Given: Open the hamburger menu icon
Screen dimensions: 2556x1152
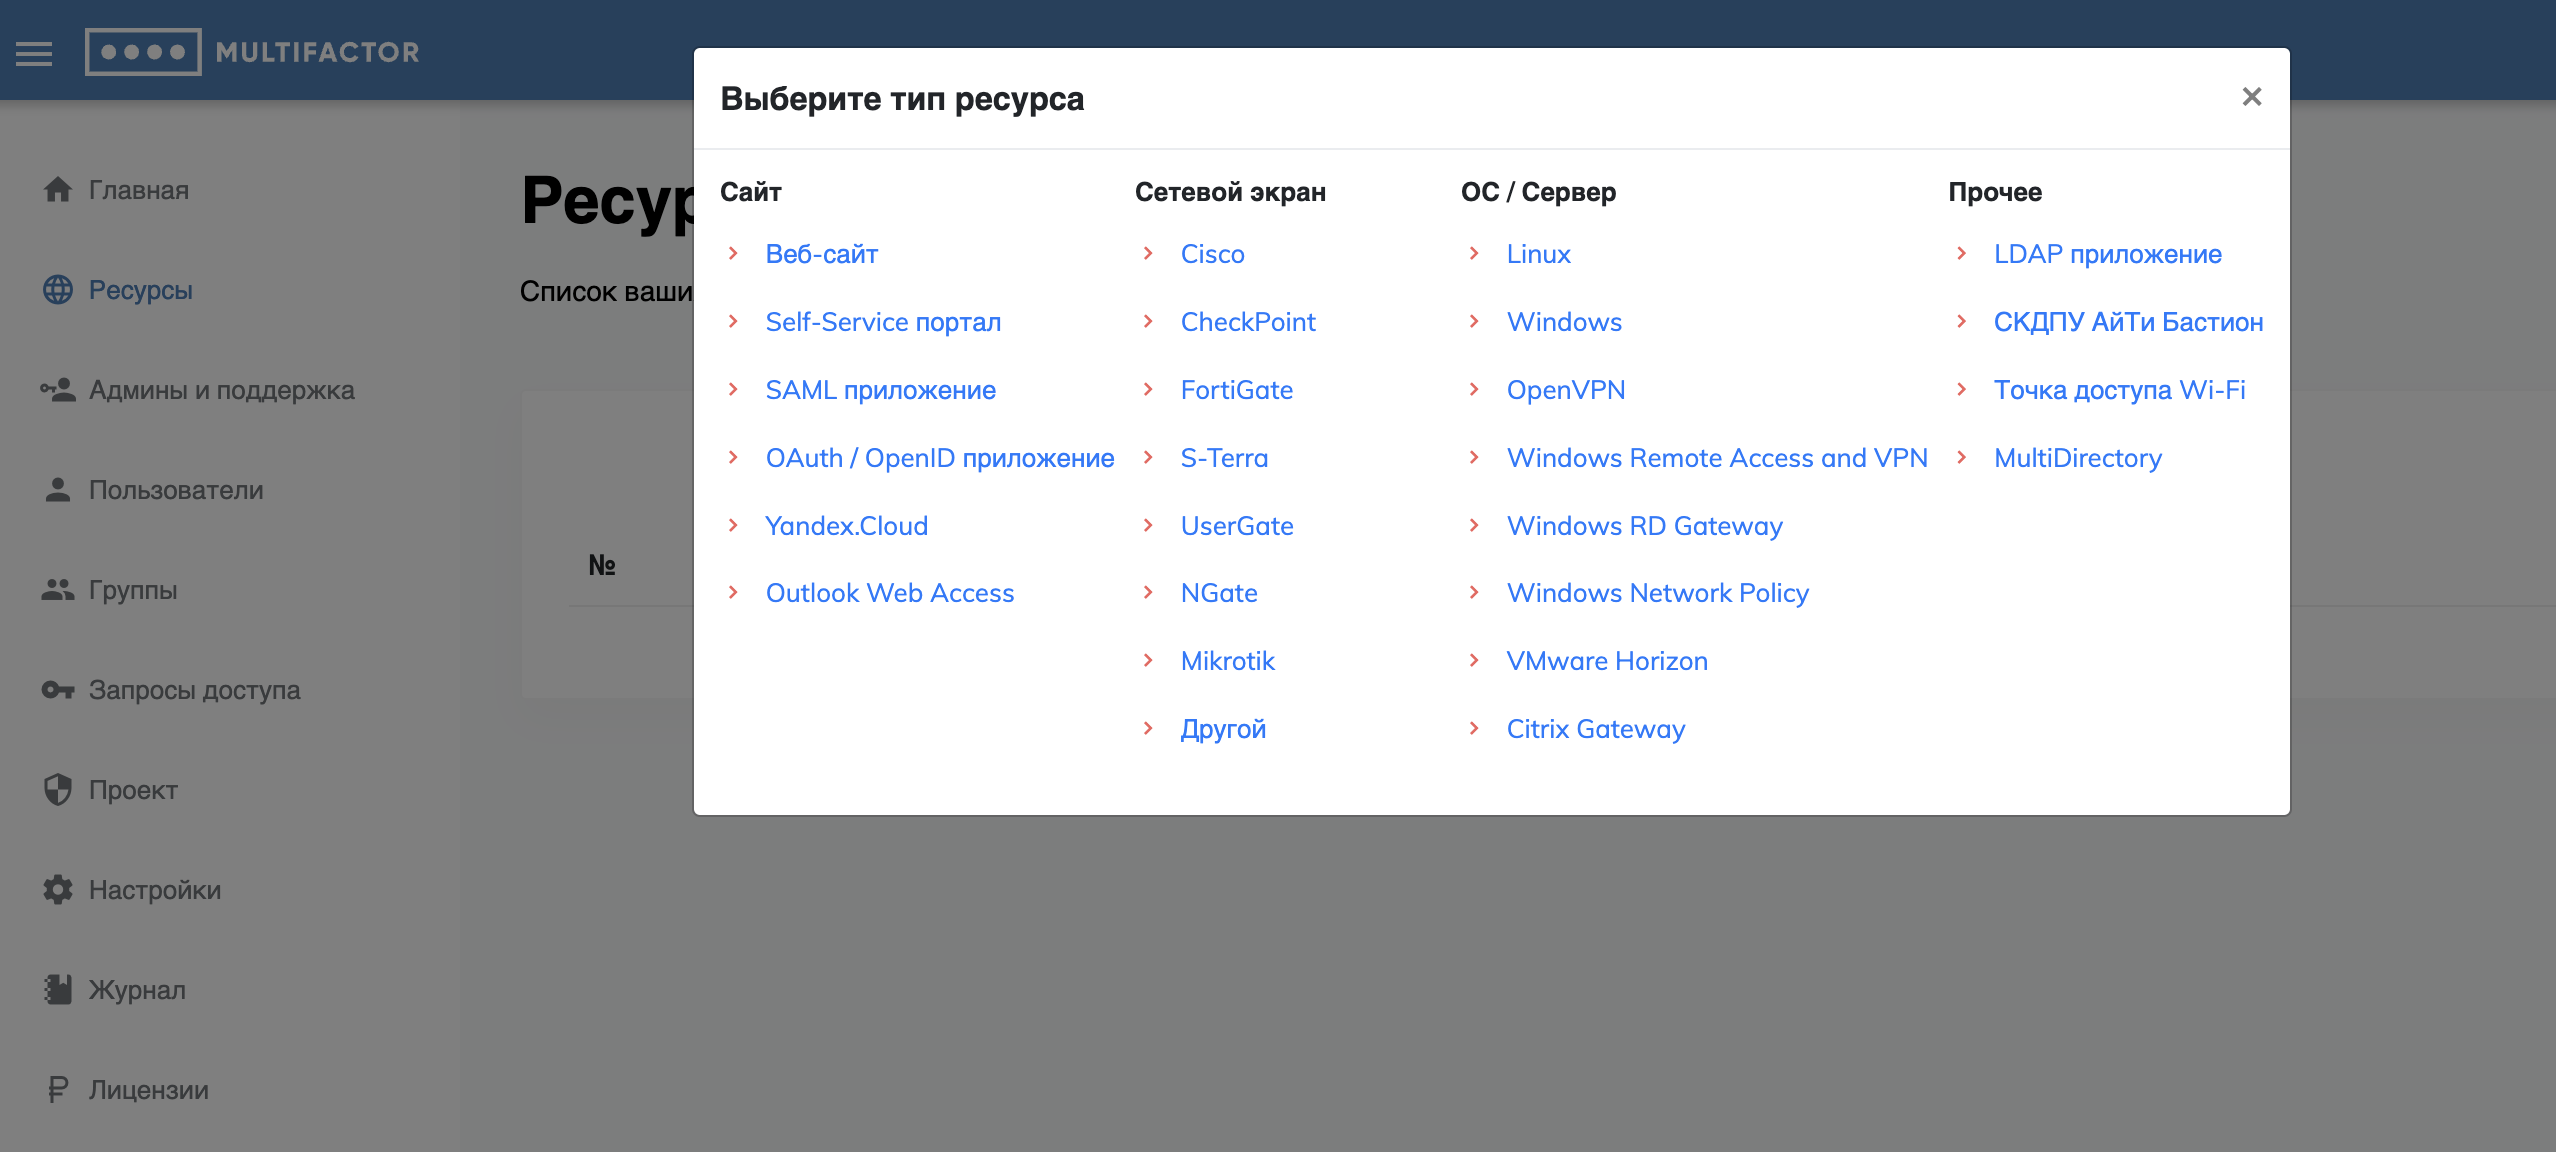Looking at the screenshot, I should coord(34,53).
